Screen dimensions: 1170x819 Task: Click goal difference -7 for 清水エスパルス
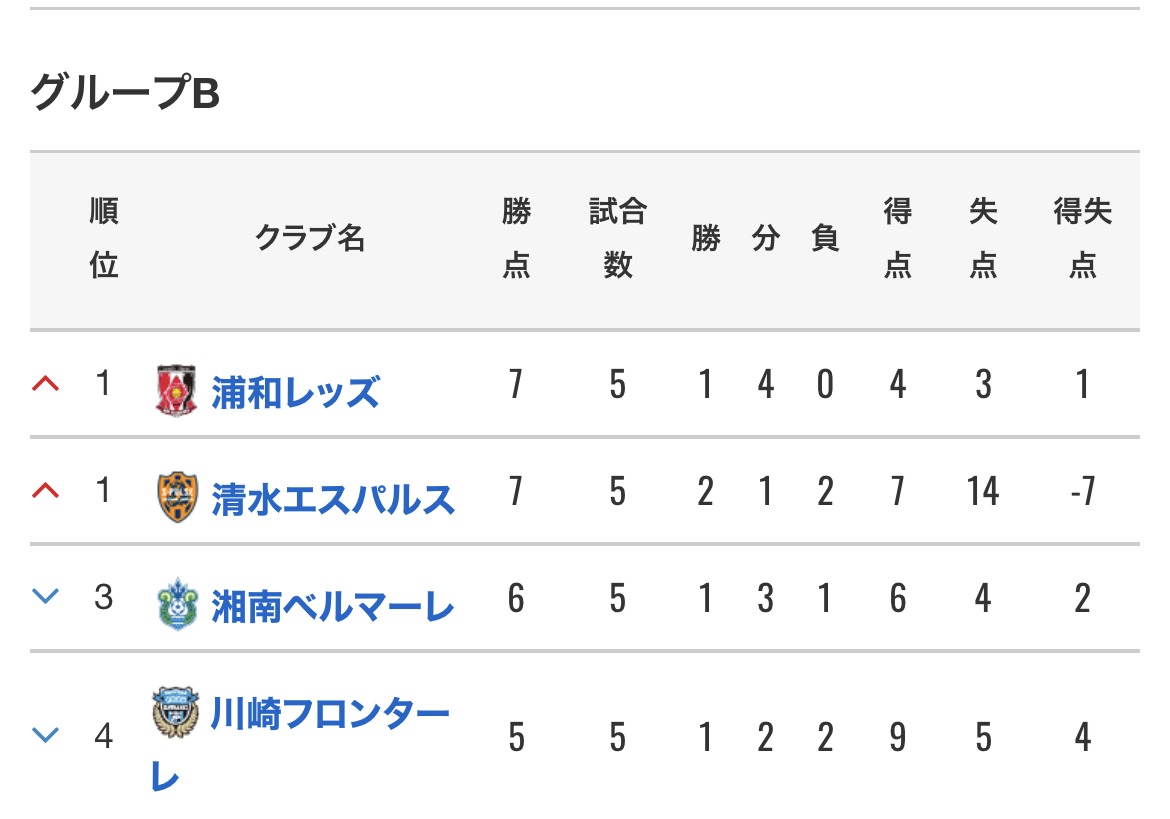pos(1083,491)
